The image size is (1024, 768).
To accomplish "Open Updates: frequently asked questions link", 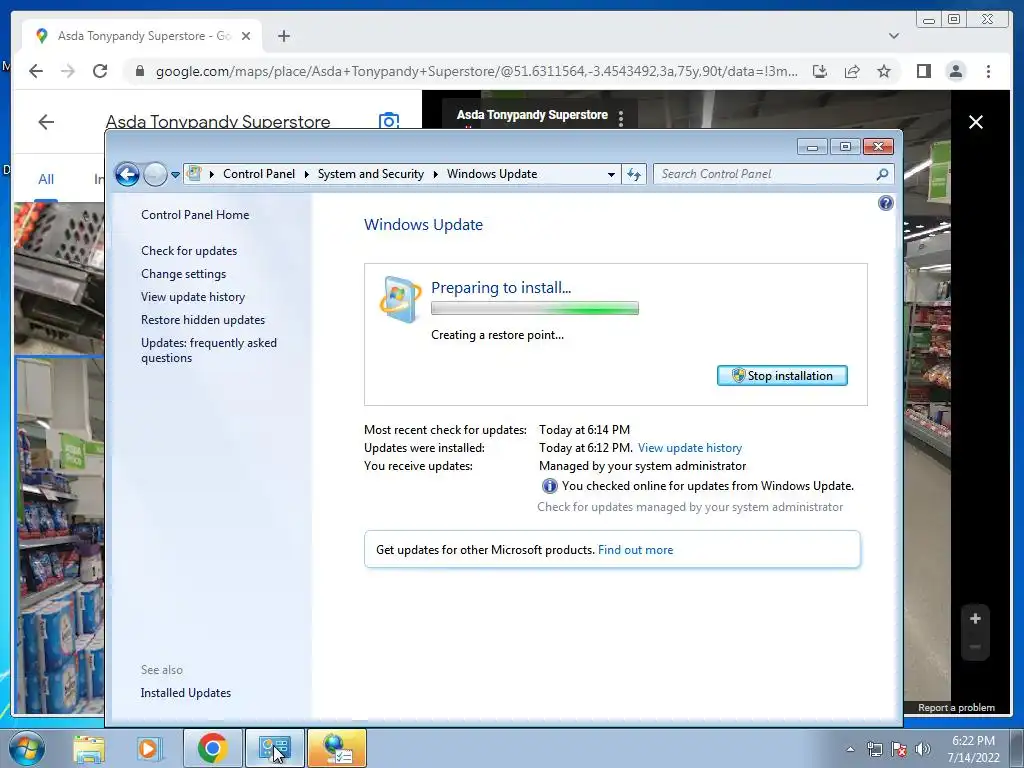I will 209,350.
